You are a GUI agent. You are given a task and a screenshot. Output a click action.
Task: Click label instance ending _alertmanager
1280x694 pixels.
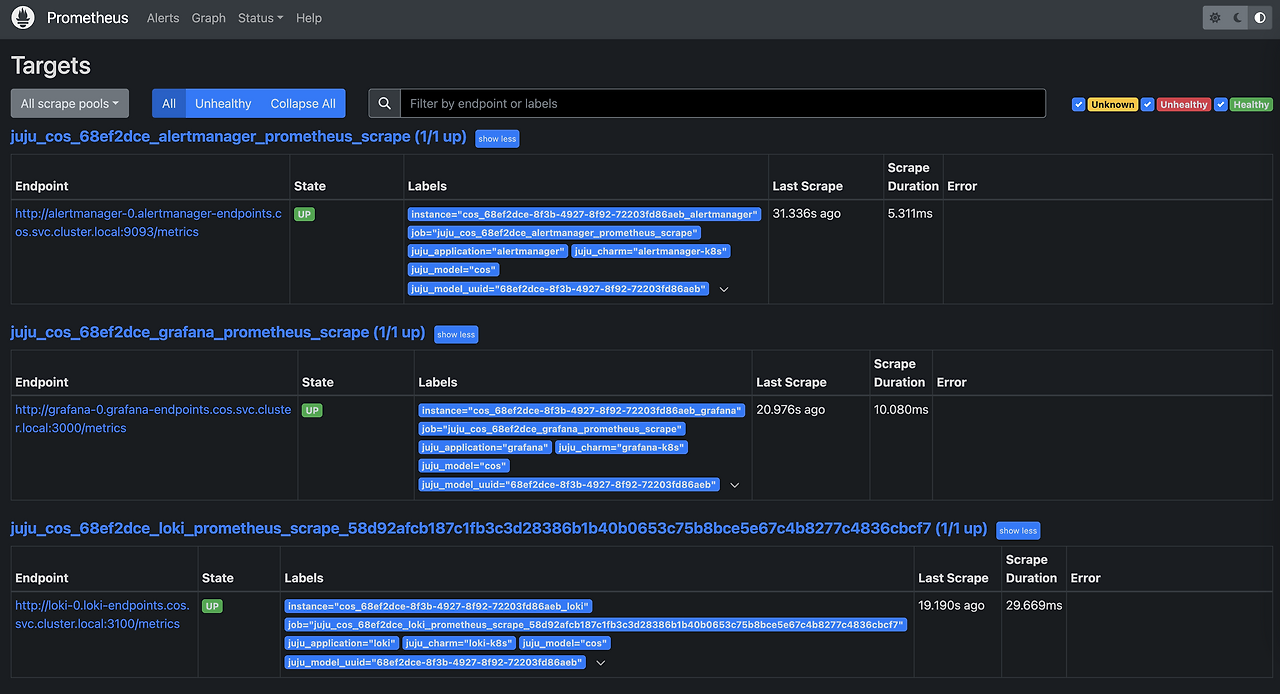tap(585, 214)
